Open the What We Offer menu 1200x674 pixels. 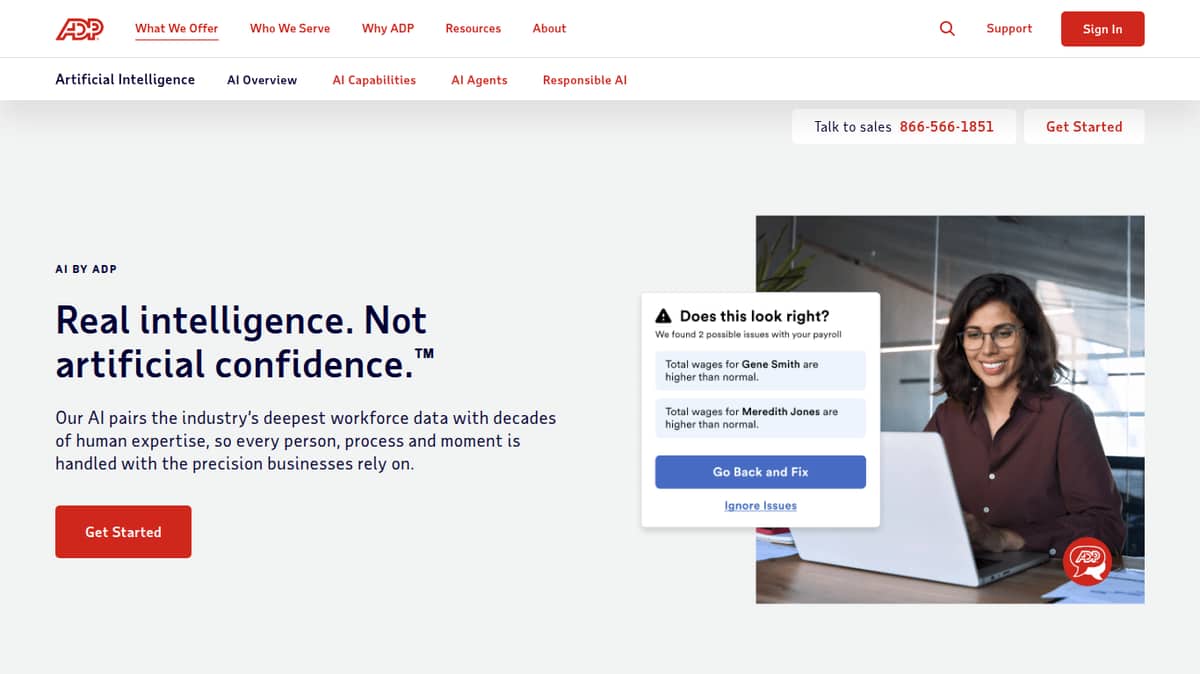pos(176,28)
